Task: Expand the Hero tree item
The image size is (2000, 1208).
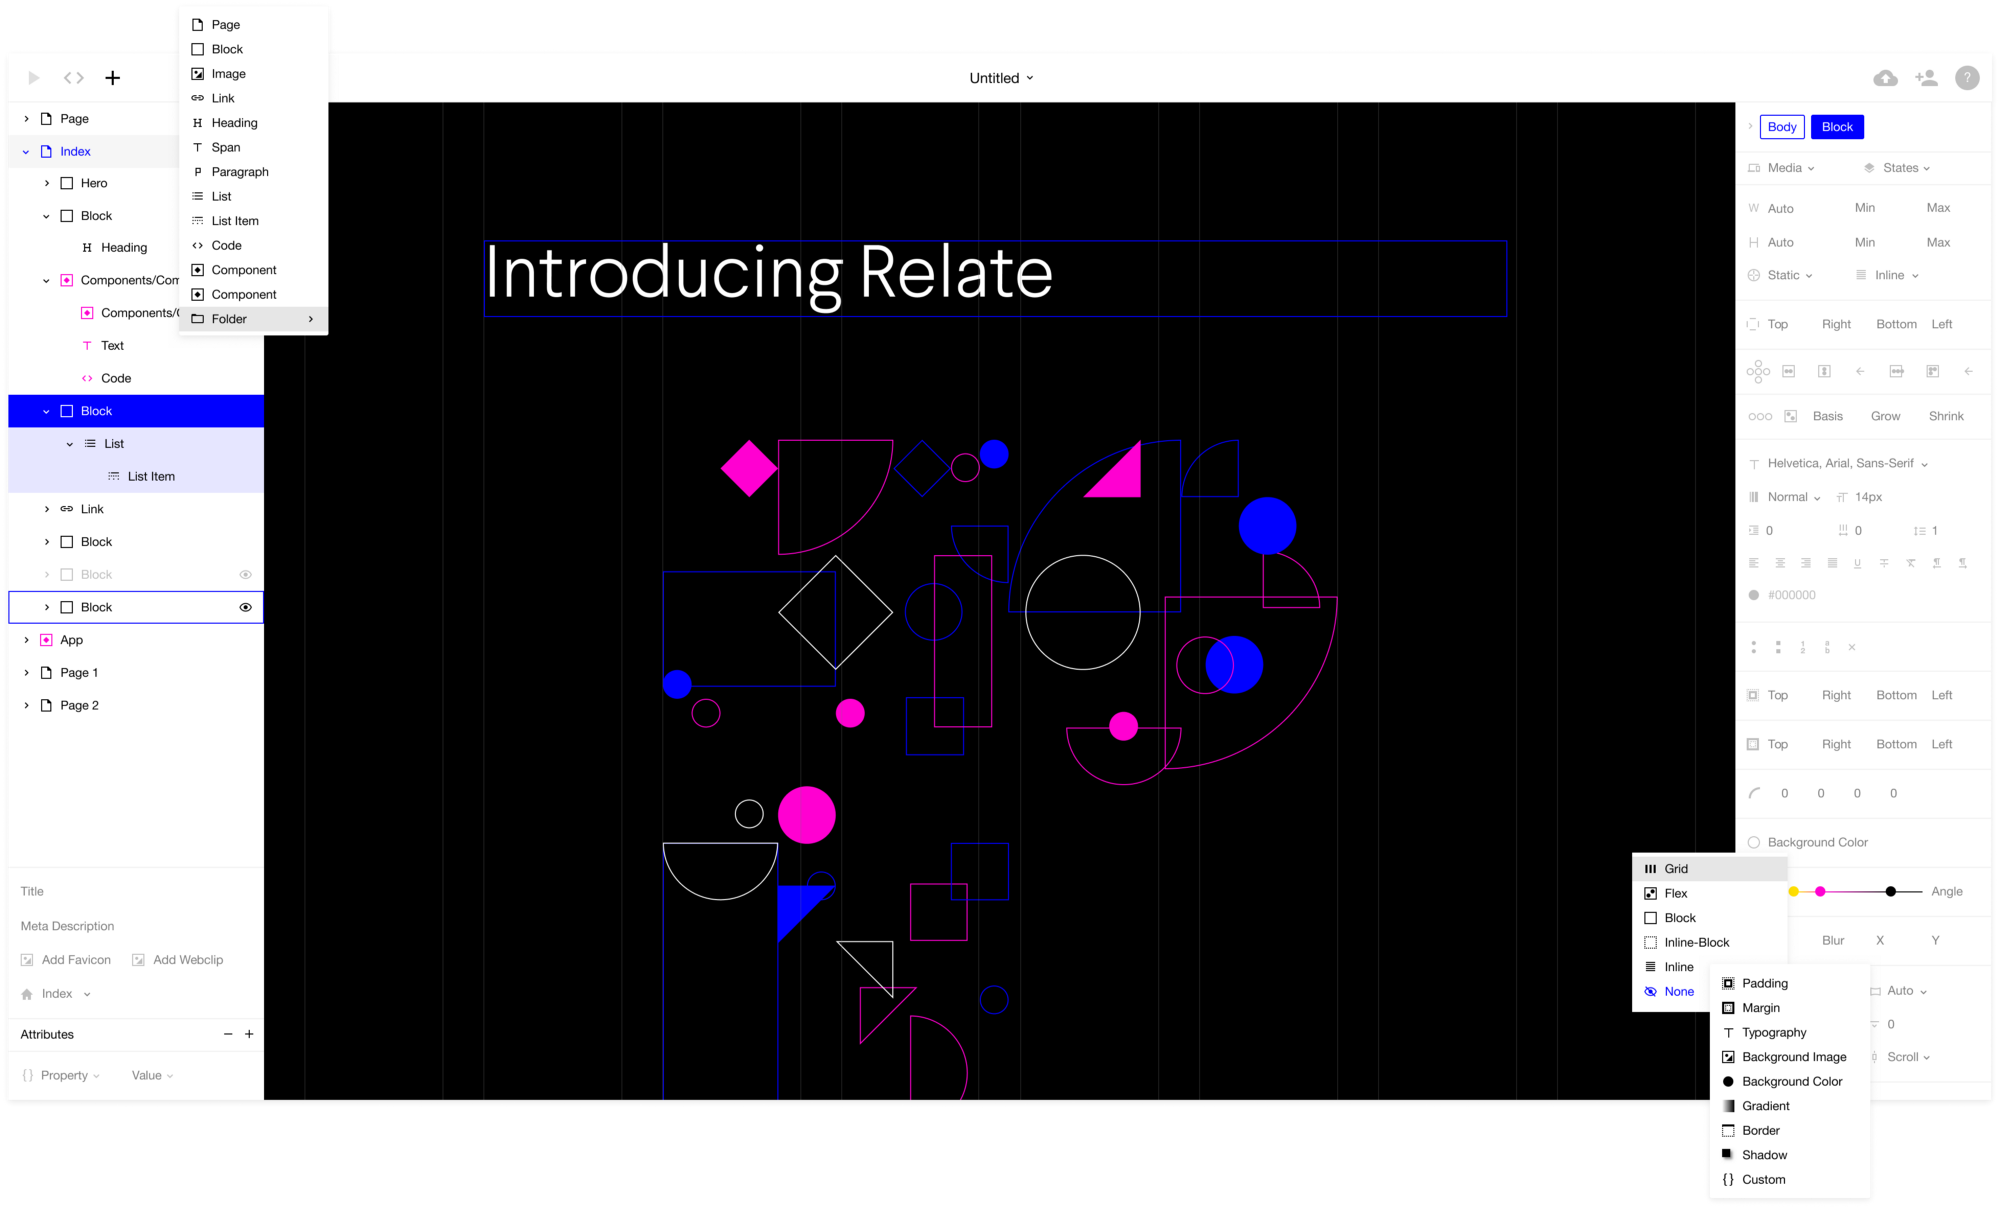Action: [x=47, y=183]
